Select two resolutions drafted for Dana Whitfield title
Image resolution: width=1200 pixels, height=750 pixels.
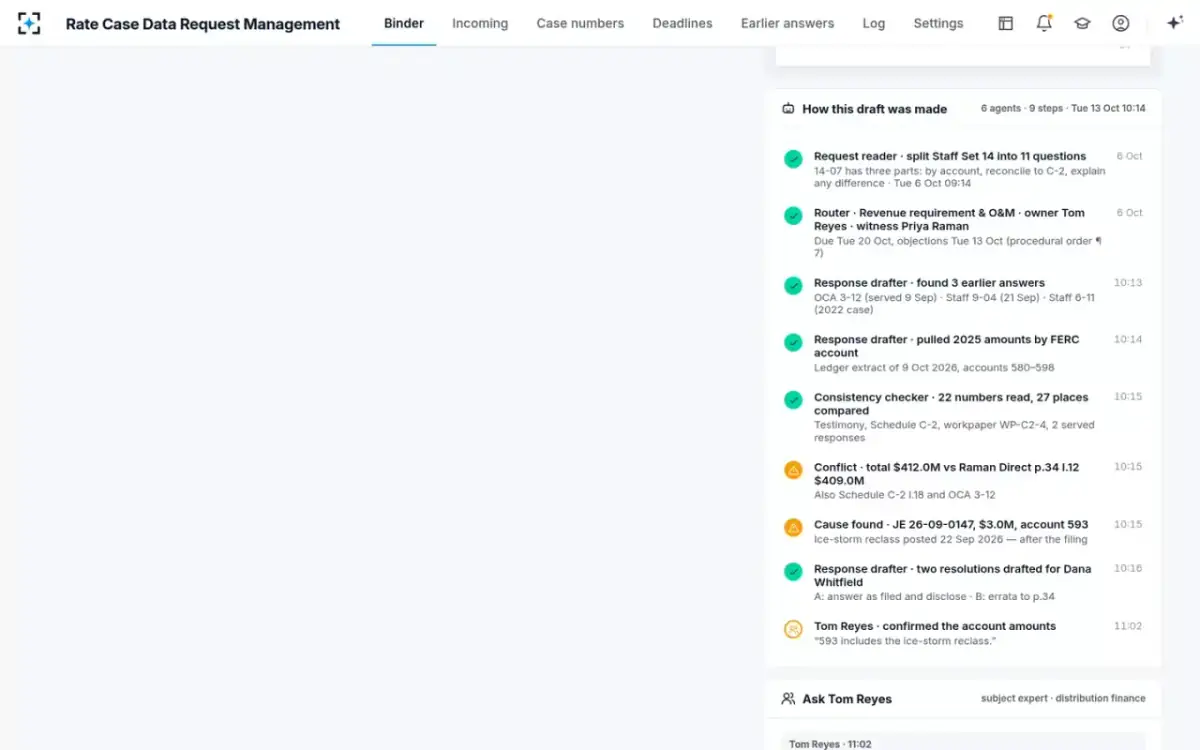952,575
